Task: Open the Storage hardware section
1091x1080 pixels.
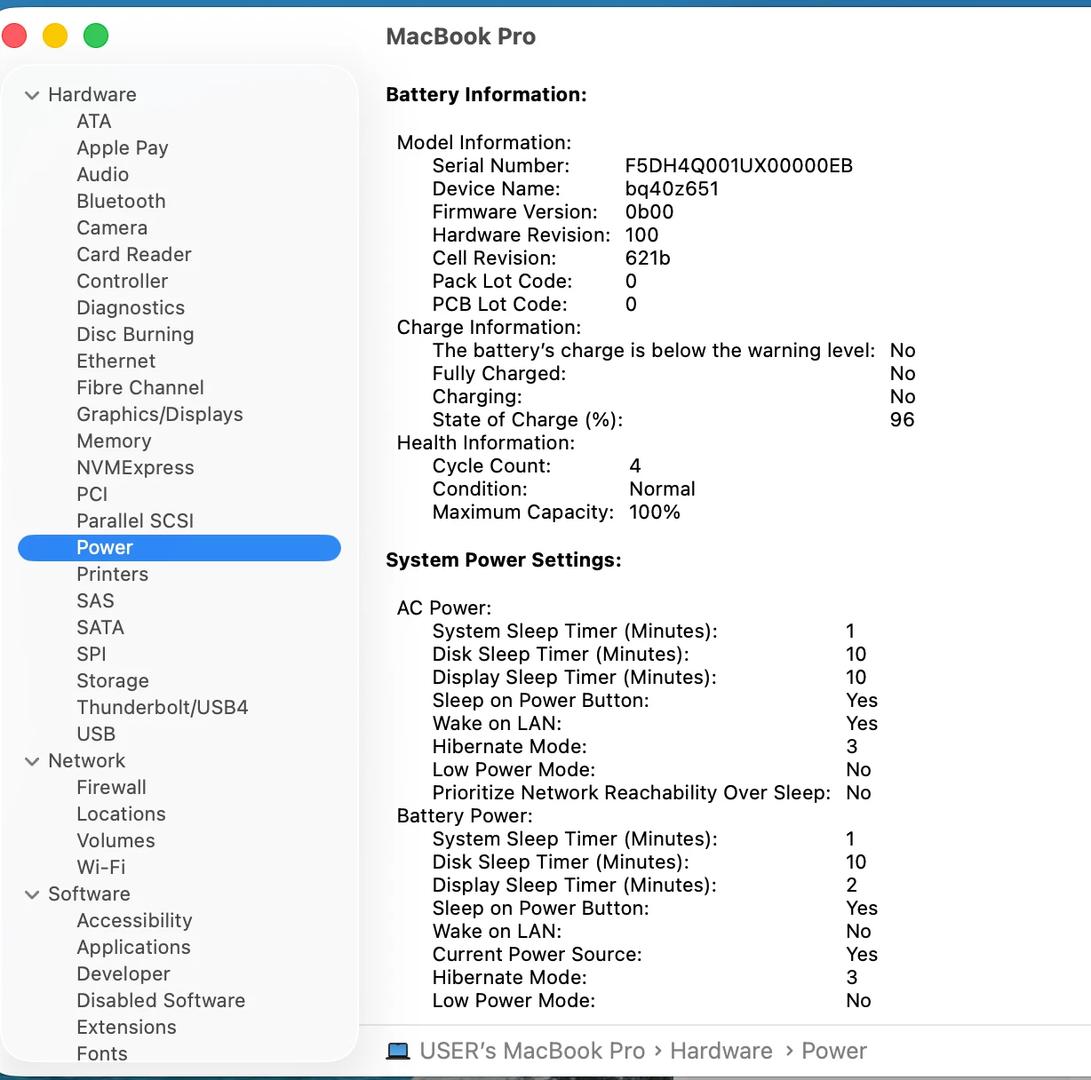Action: pyautogui.click(x=112, y=681)
